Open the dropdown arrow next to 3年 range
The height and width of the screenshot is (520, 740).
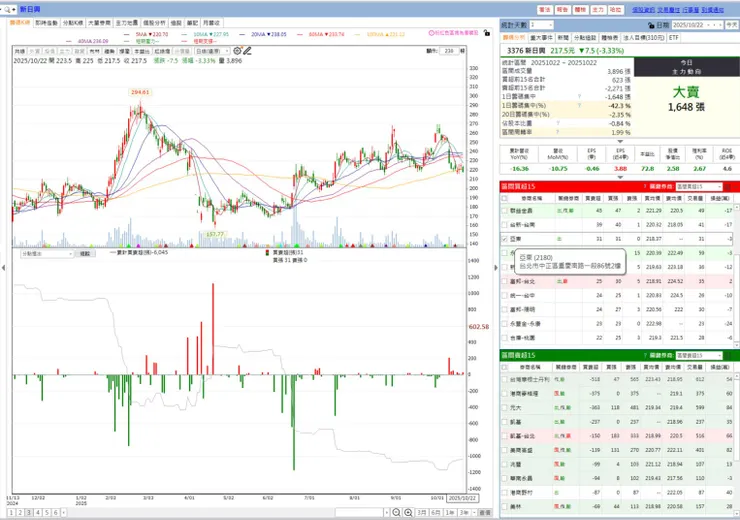[x=474, y=512]
